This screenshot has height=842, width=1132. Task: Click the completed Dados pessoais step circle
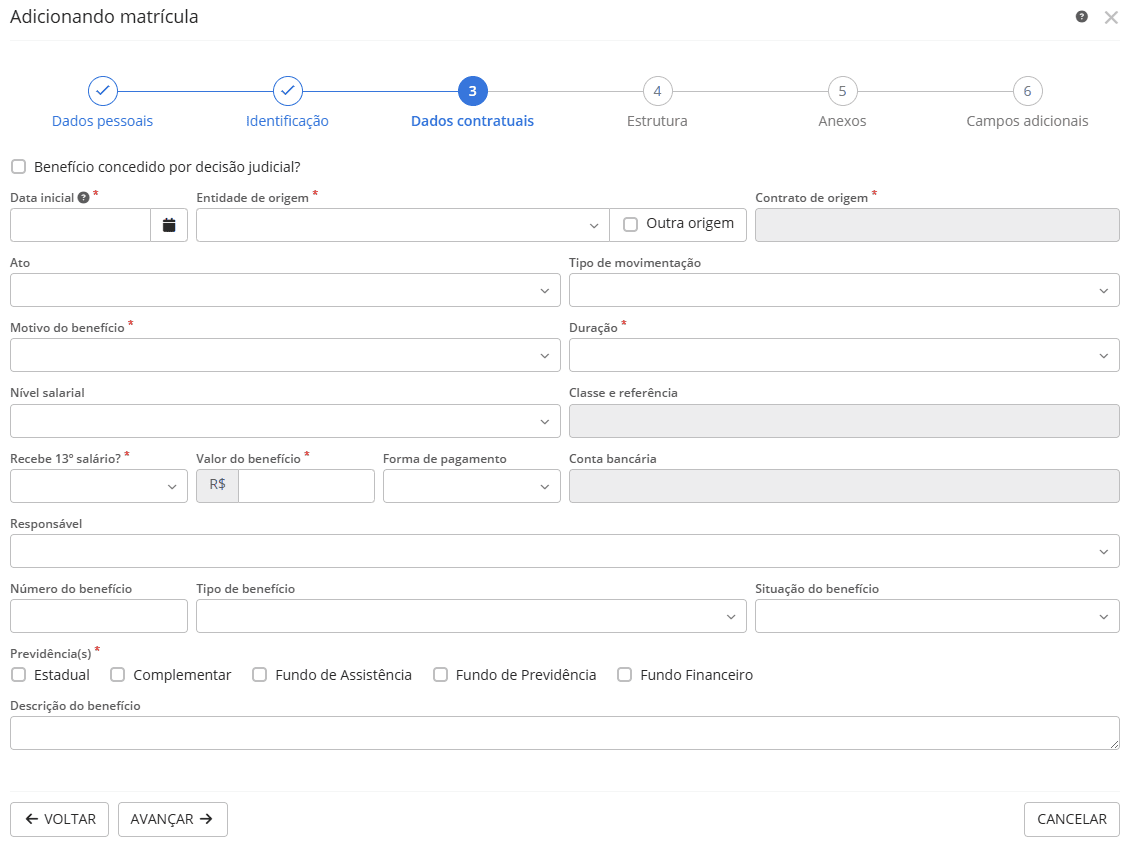pyautogui.click(x=103, y=91)
